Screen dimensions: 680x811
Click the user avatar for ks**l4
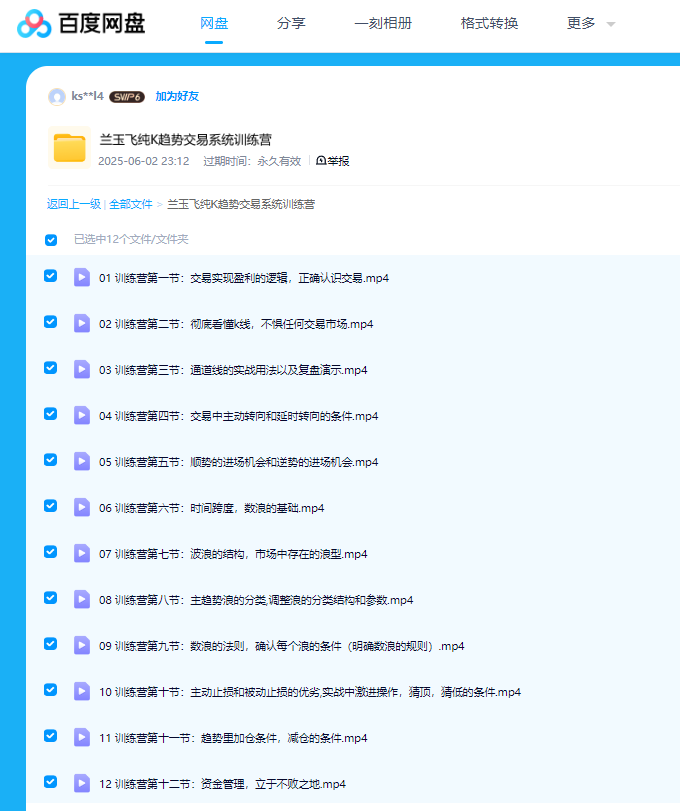tap(57, 97)
